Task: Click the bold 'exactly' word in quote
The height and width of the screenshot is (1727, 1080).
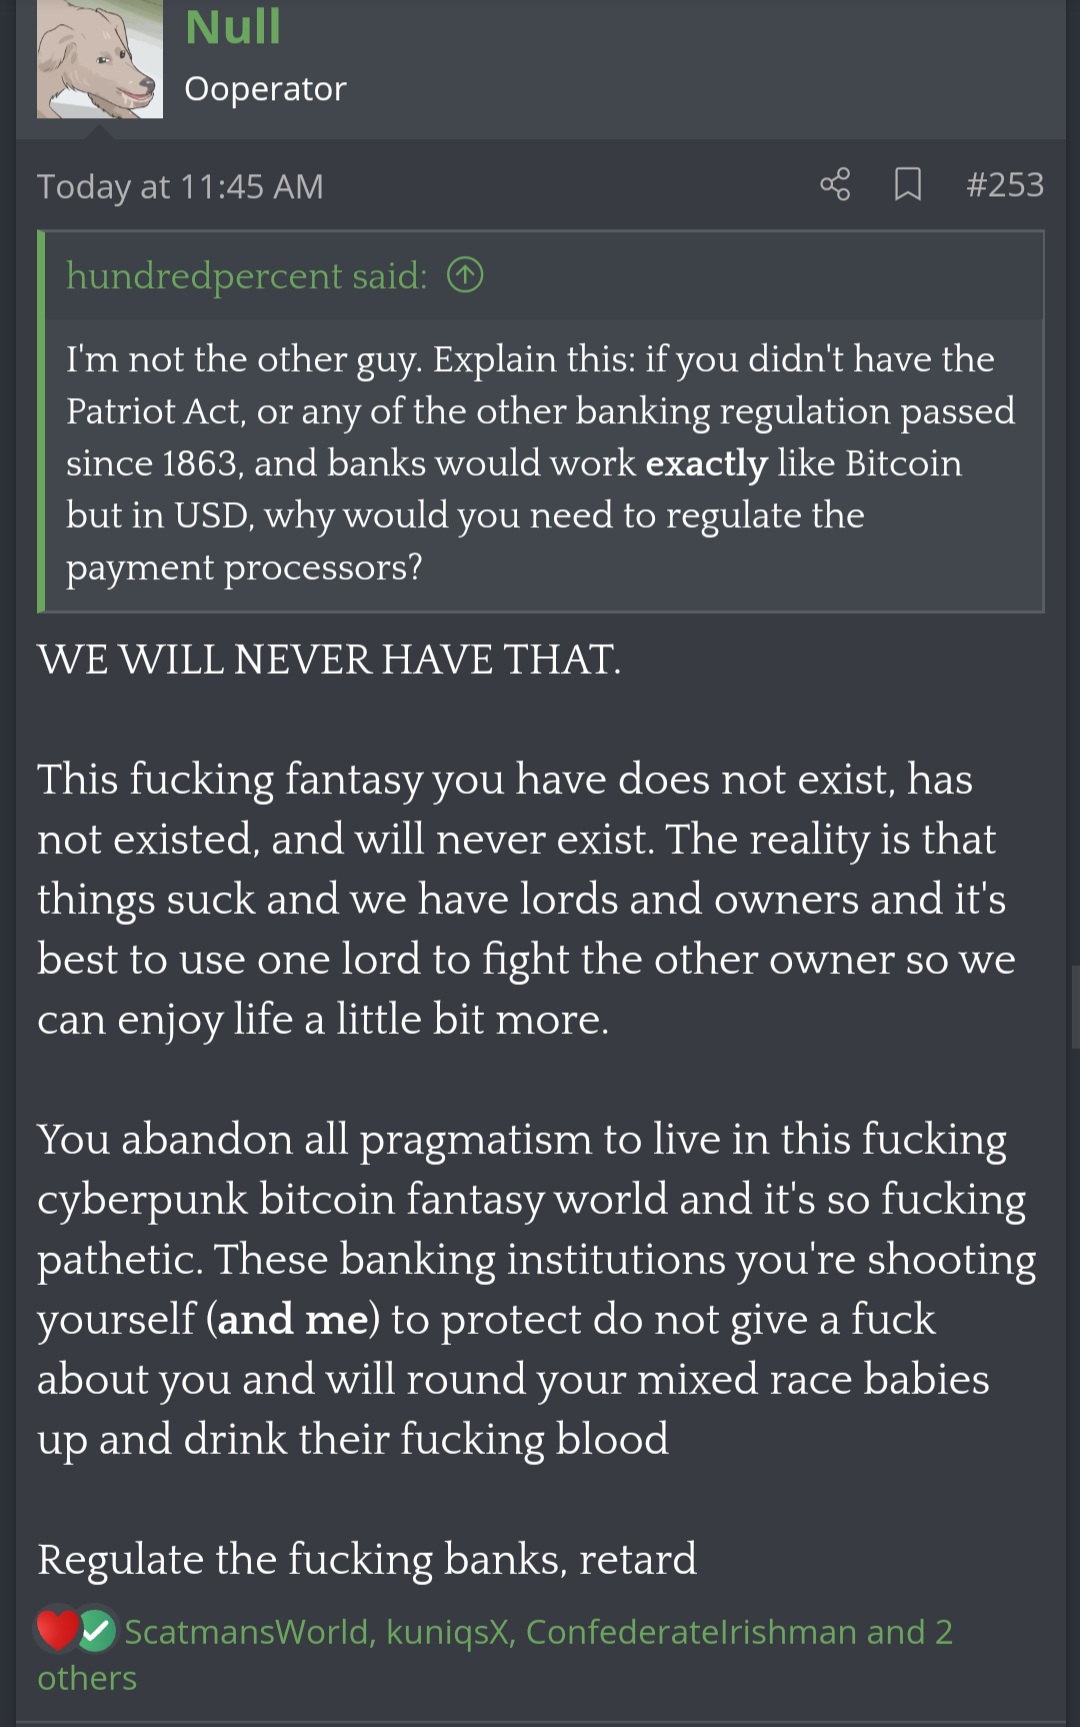Action: tap(706, 463)
